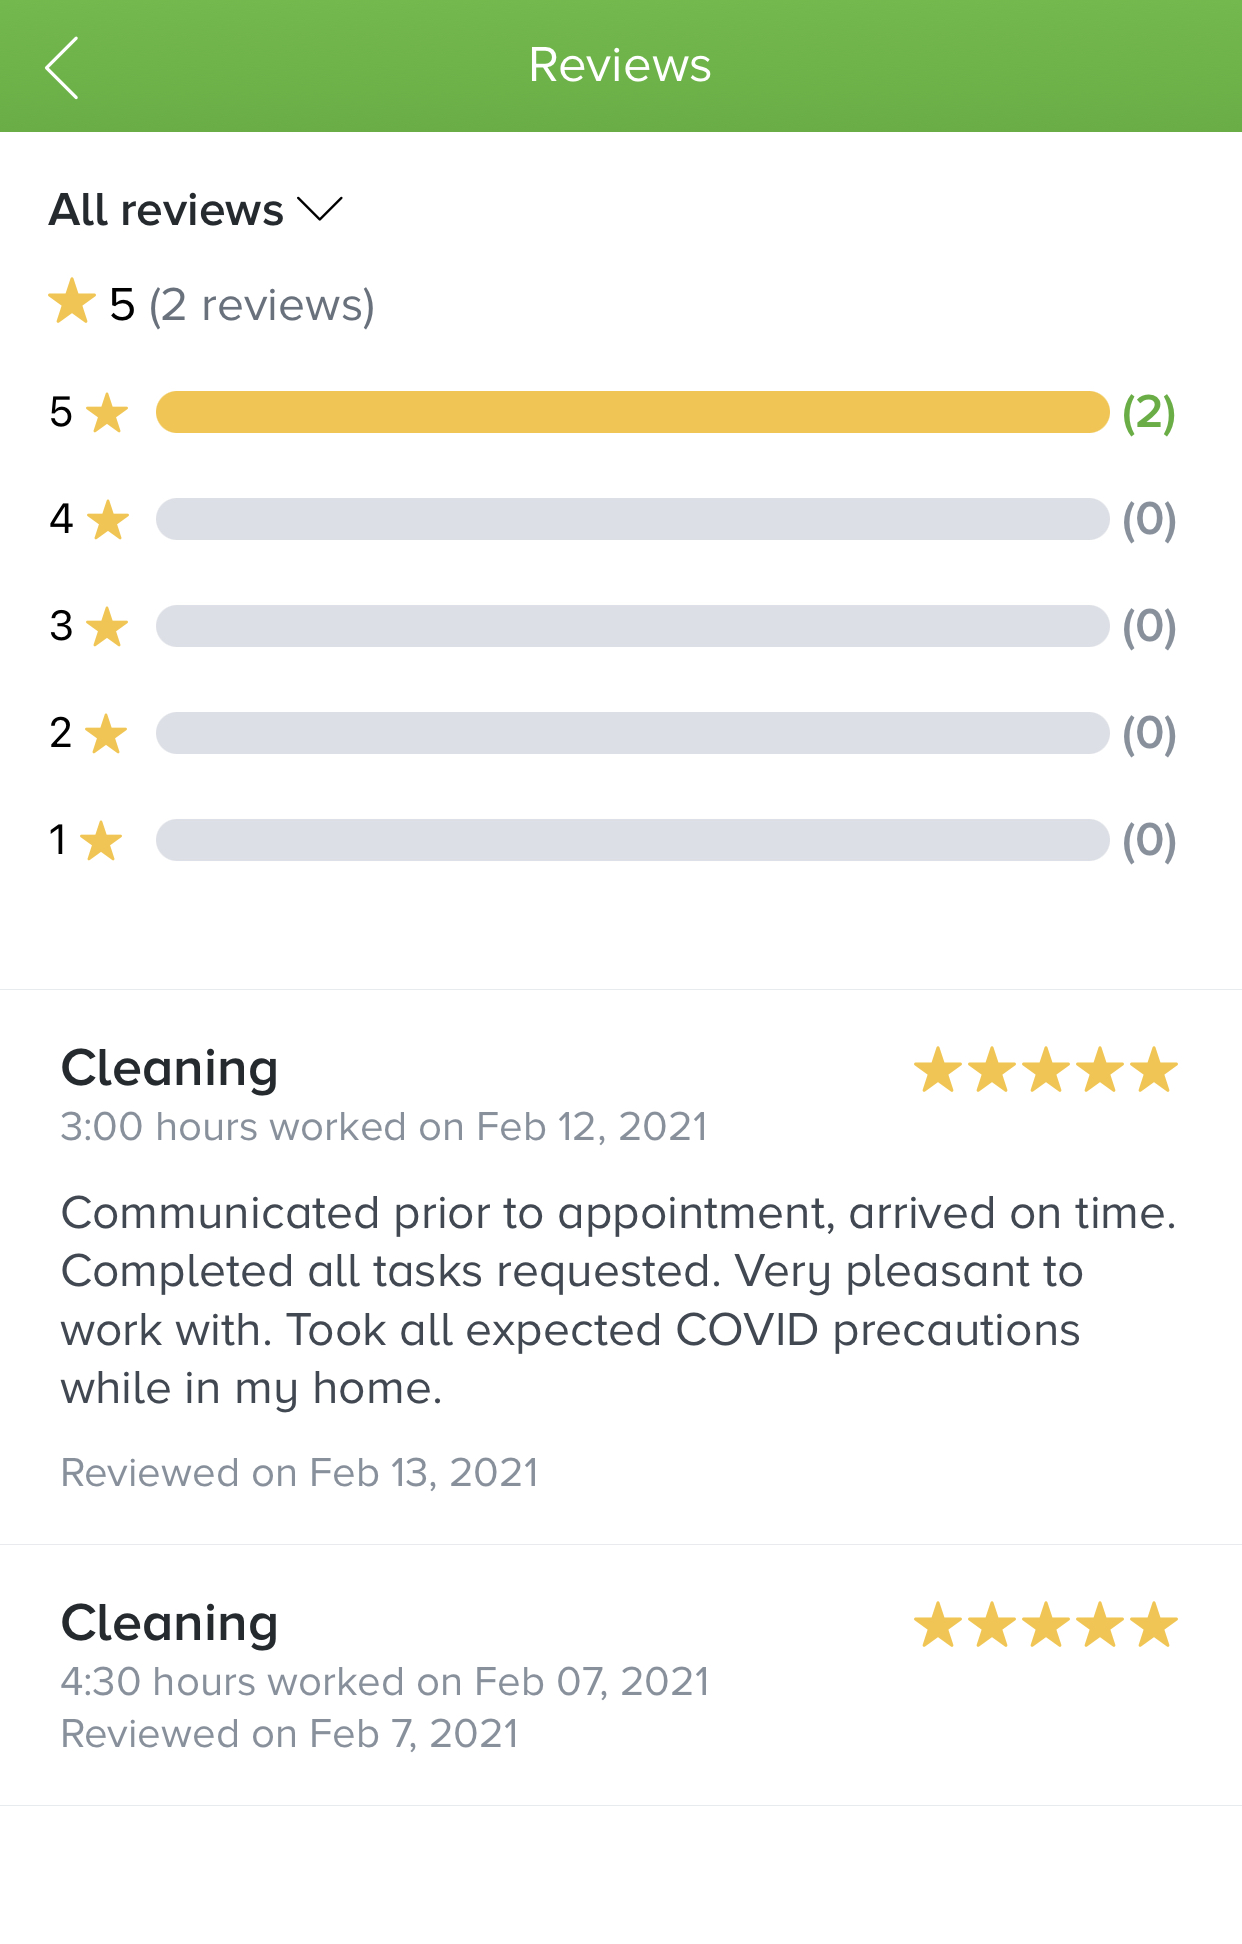This screenshot has height=1944, width=1242.
Task: Tap the green (2) review count
Action: coord(1148,412)
